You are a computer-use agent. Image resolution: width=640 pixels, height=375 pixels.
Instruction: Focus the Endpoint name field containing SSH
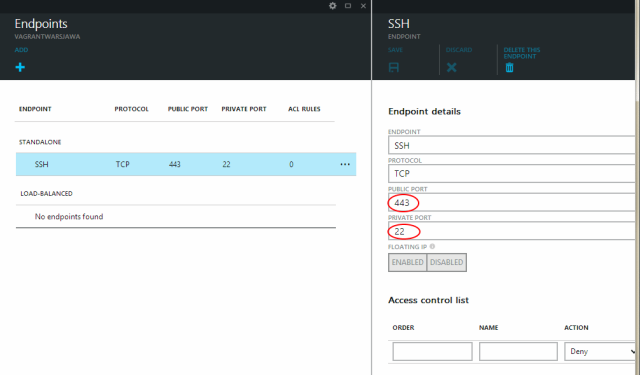pos(511,145)
